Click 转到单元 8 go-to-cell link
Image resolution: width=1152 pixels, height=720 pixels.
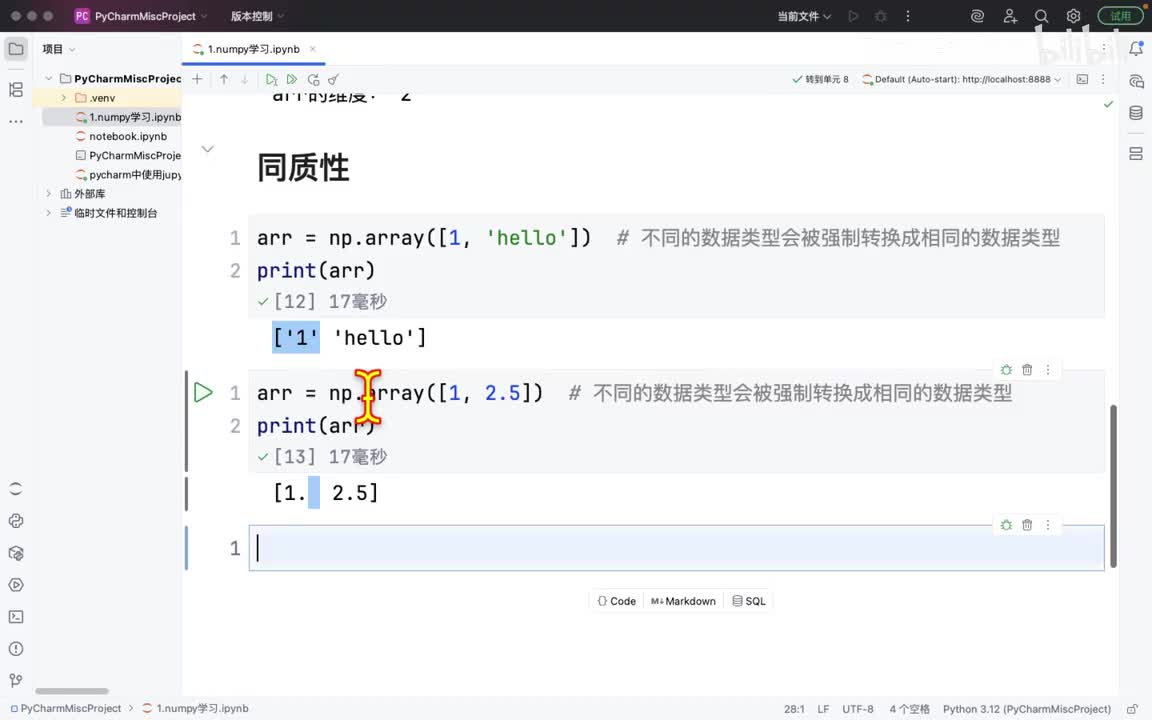(x=820, y=79)
